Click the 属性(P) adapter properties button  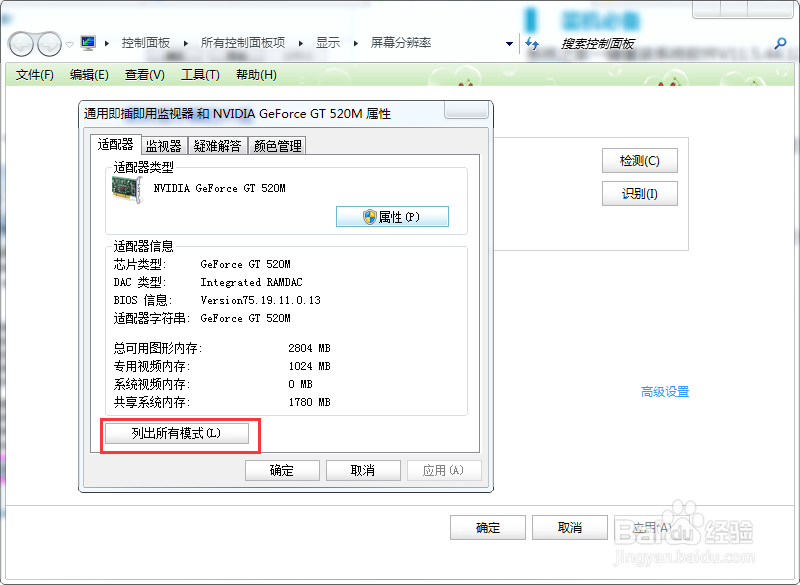point(392,217)
